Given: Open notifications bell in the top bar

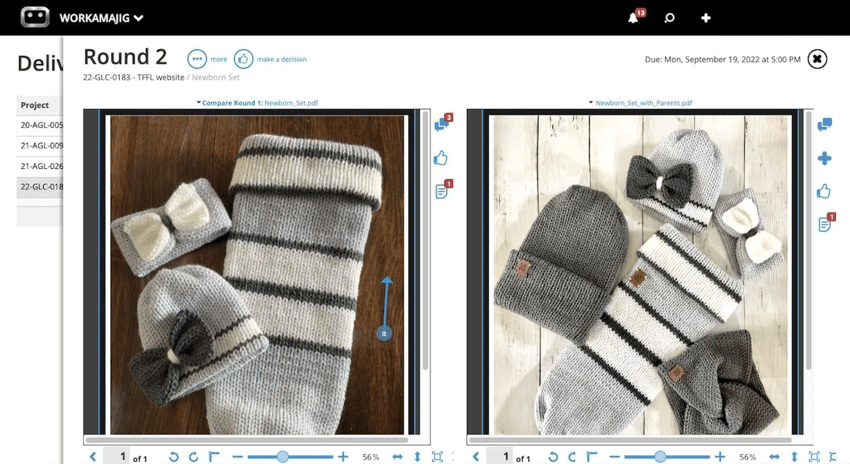Looking at the screenshot, I should (x=633, y=18).
